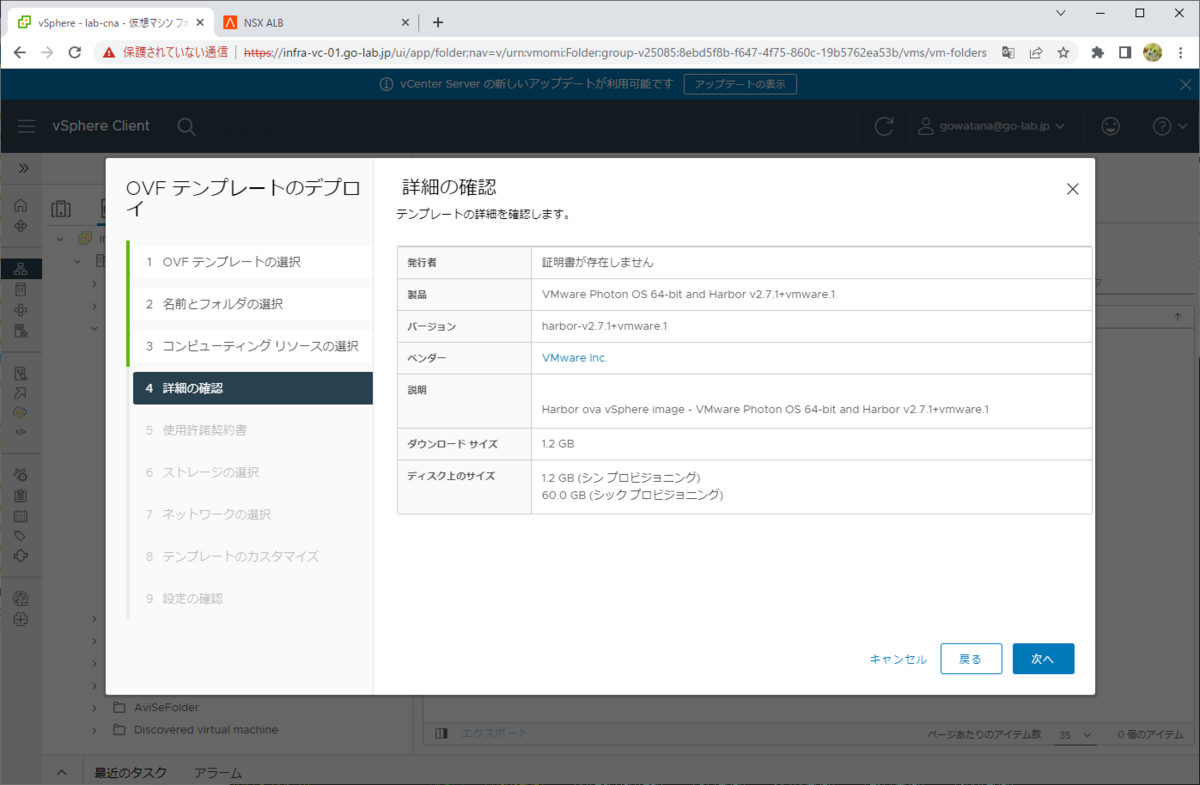Click the 60.0 GB thick provisioning size text

coord(632,495)
